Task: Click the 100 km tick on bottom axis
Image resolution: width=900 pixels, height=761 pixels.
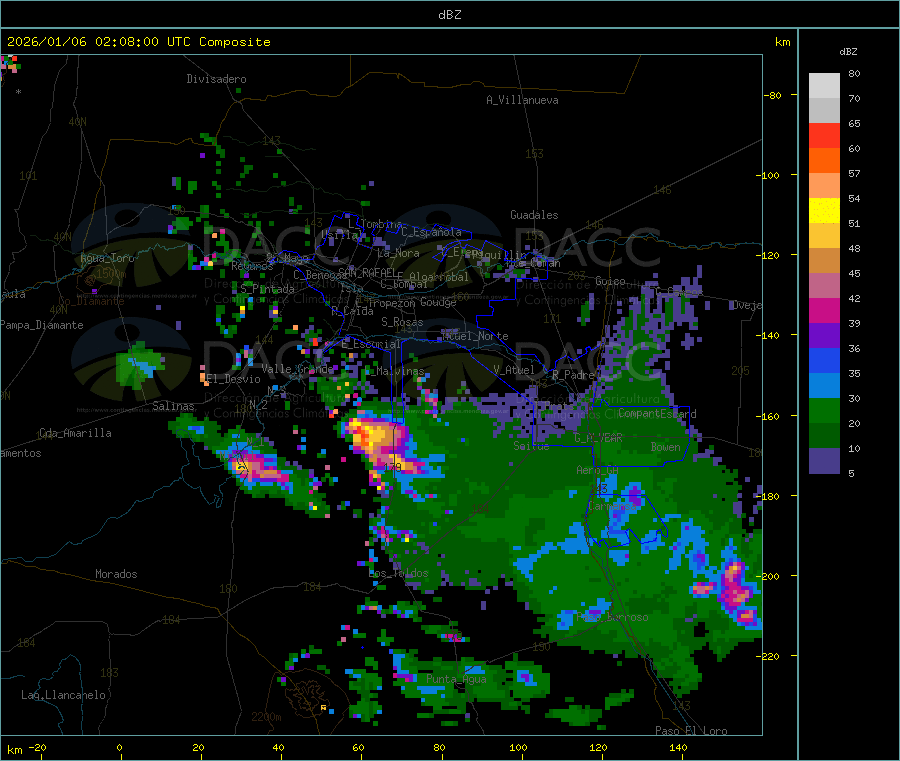Action: [518, 747]
